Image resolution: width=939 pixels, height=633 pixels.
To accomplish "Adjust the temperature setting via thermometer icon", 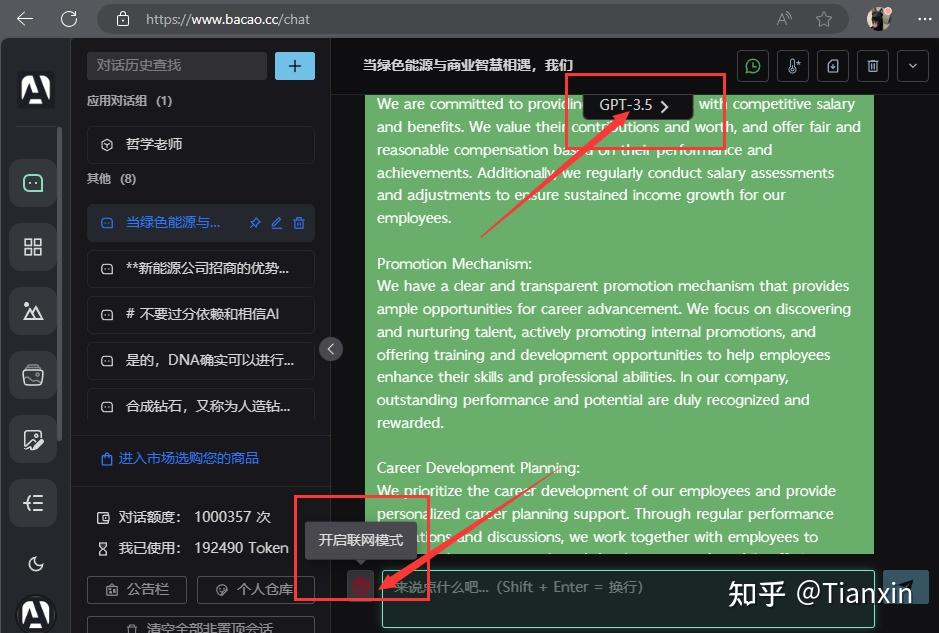I will 792,65.
